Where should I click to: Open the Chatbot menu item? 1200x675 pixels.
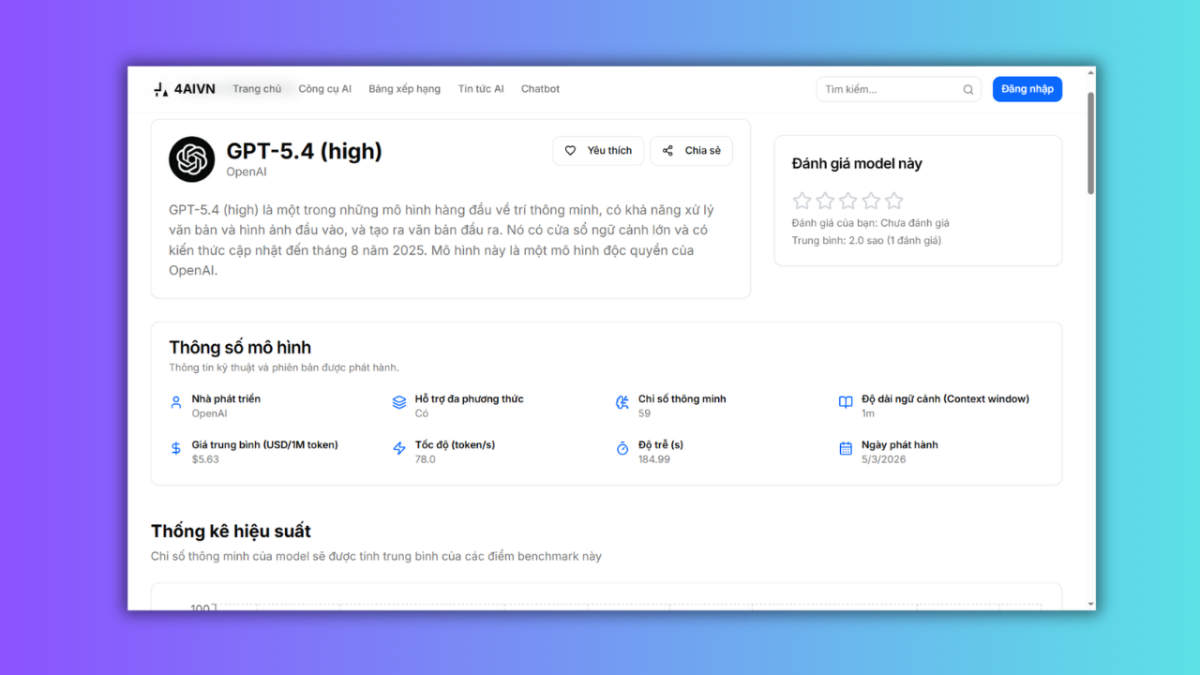tap(540, 89)
